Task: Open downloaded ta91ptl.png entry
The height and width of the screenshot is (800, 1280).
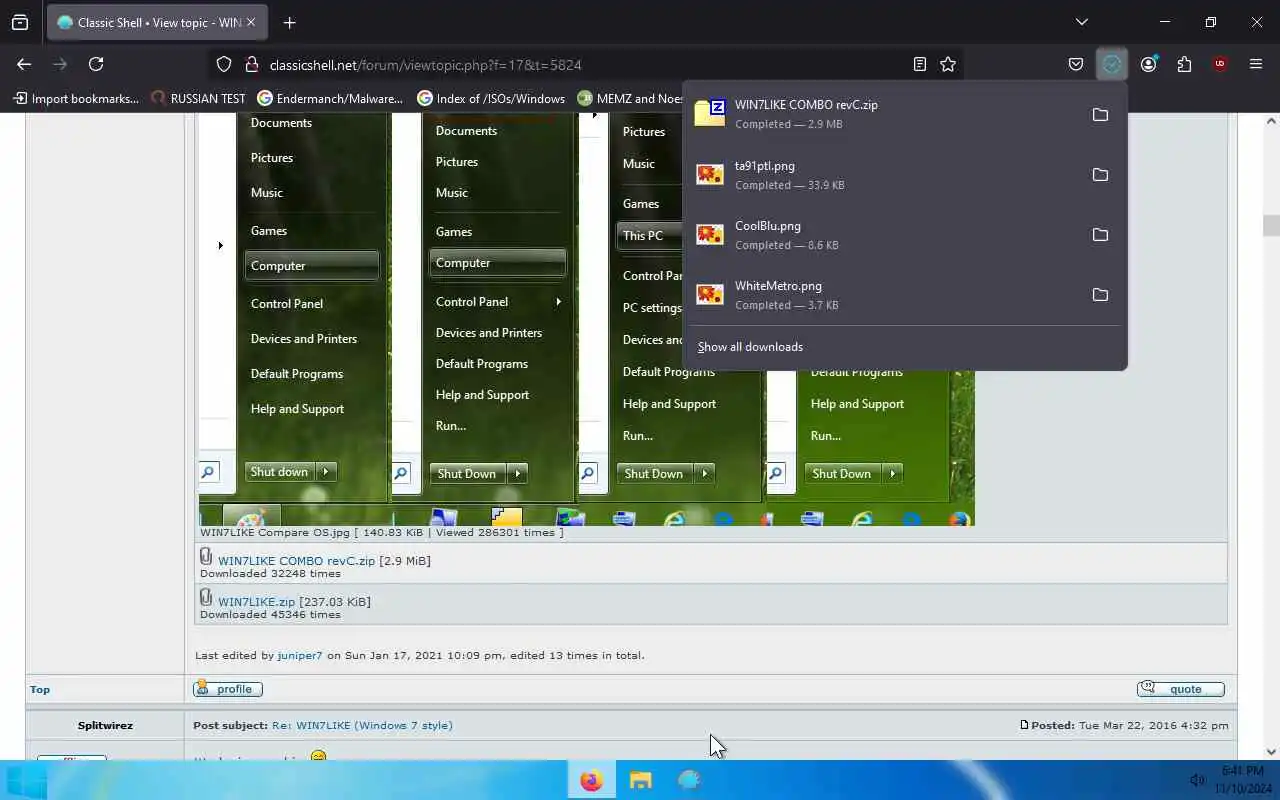Action: coord(885,175)
